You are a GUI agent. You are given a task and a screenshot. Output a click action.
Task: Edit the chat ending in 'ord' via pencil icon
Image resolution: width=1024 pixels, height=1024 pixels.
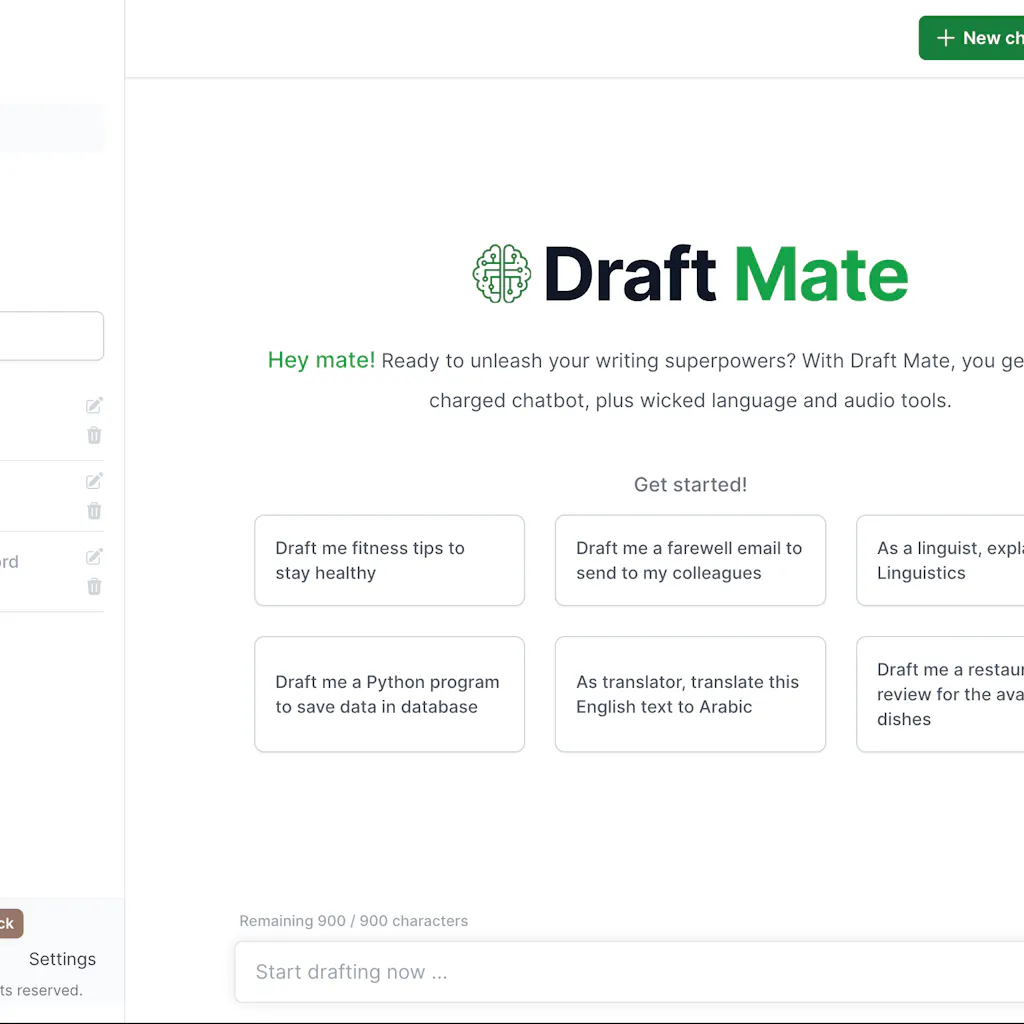[93, 556]
